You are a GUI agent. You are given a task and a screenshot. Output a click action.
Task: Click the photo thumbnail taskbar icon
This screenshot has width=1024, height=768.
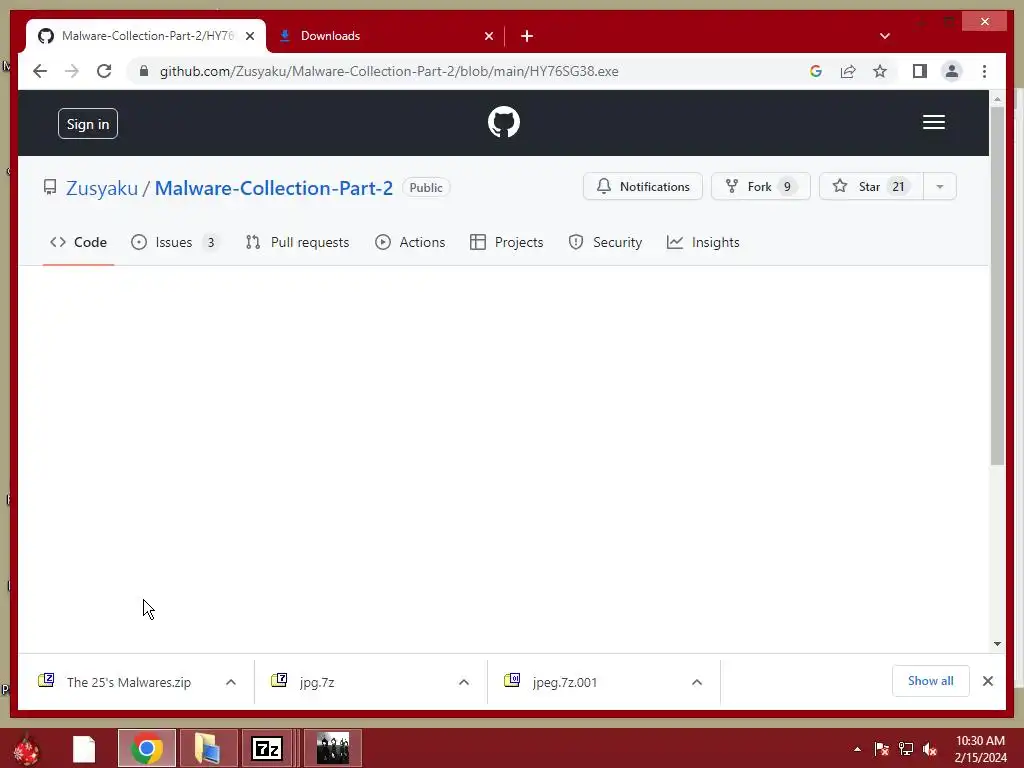(333, 748)
